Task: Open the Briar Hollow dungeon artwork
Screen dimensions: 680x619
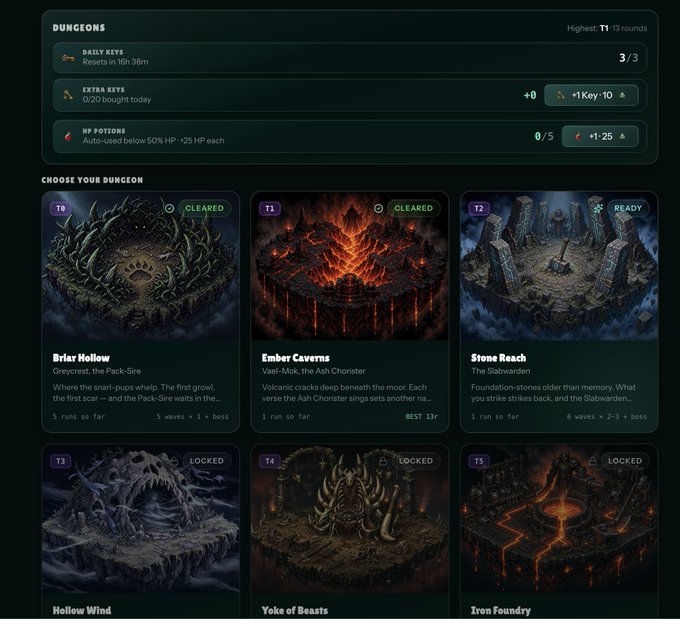Action: click(141, 266)
